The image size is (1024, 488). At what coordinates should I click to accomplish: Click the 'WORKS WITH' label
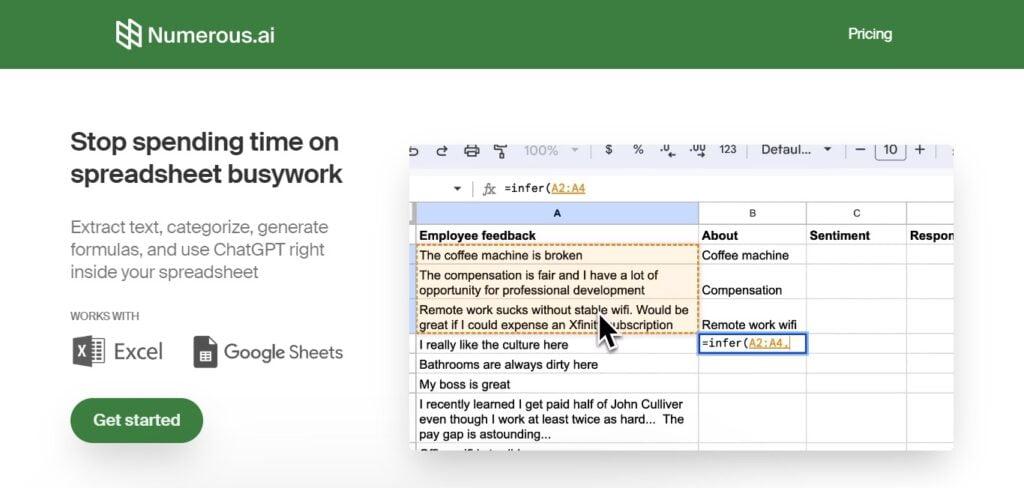coord(104,316)
